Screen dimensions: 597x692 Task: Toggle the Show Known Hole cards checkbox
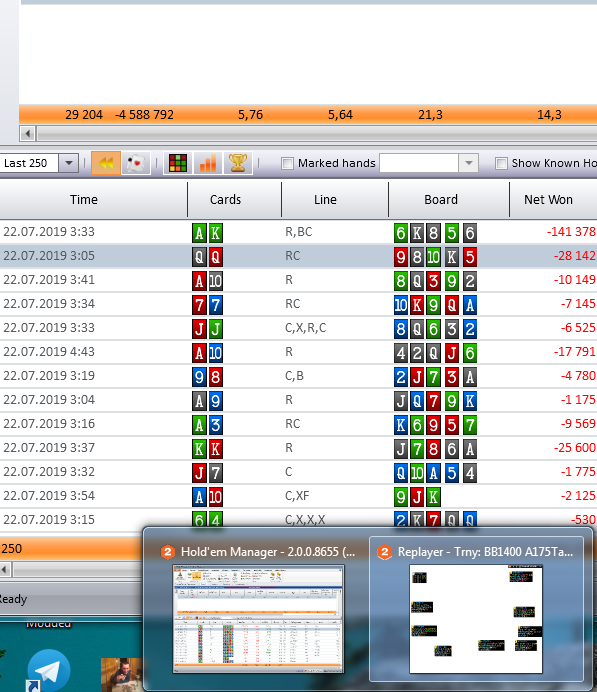click(501, 163)
